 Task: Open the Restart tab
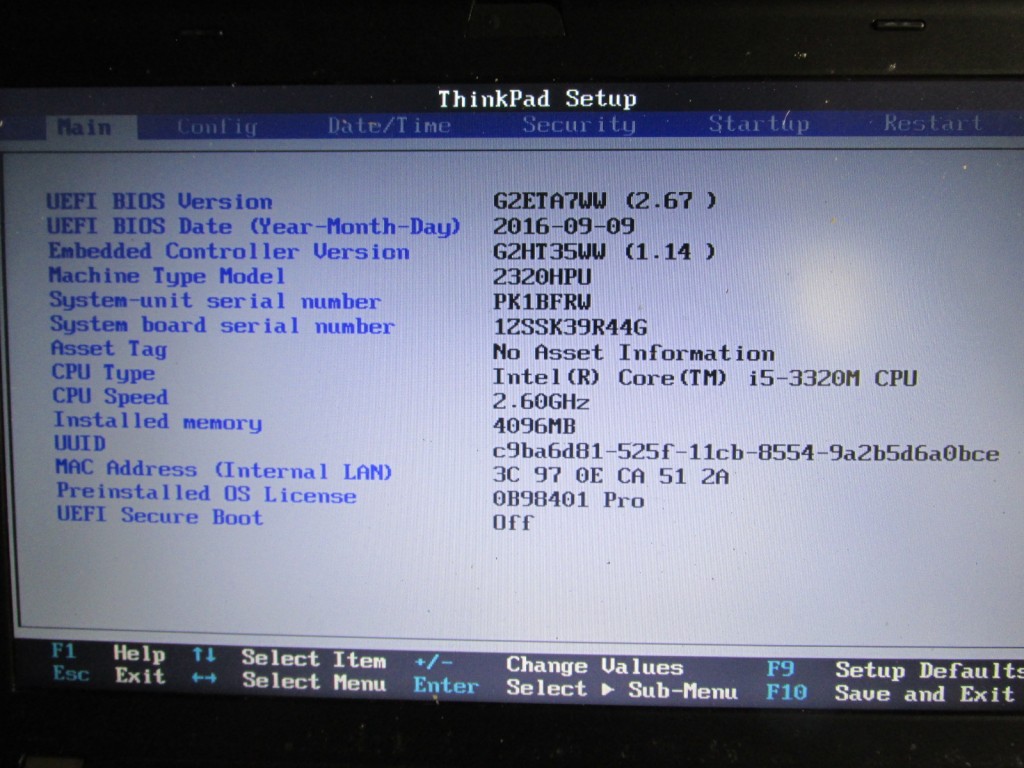[x=933, y=122]
